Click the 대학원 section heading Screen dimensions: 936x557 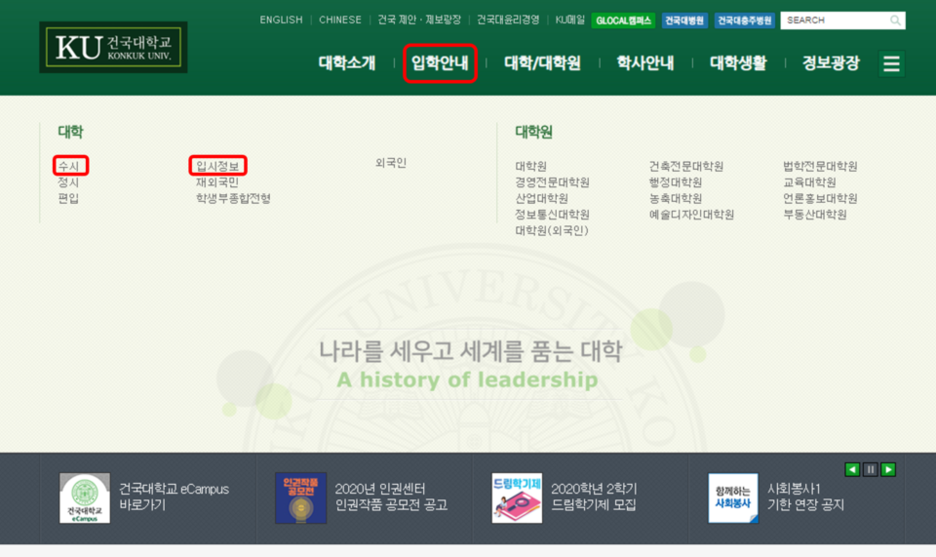click(534, 132)
